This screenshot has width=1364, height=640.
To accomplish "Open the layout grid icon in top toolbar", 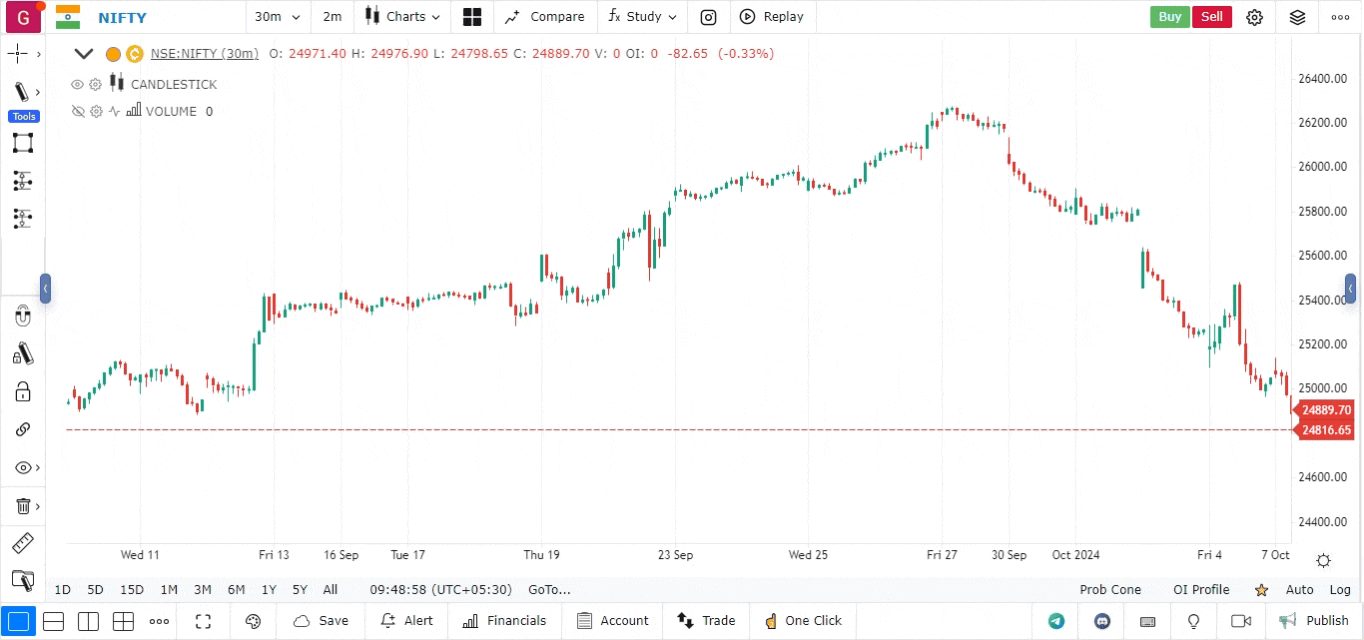I will [472, 17].
